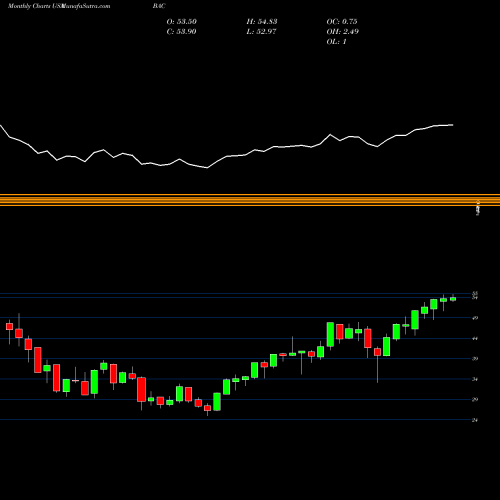500x500 pixels.
Task: Click the open value 'O: 53.50'
Action: pos(182,22)
